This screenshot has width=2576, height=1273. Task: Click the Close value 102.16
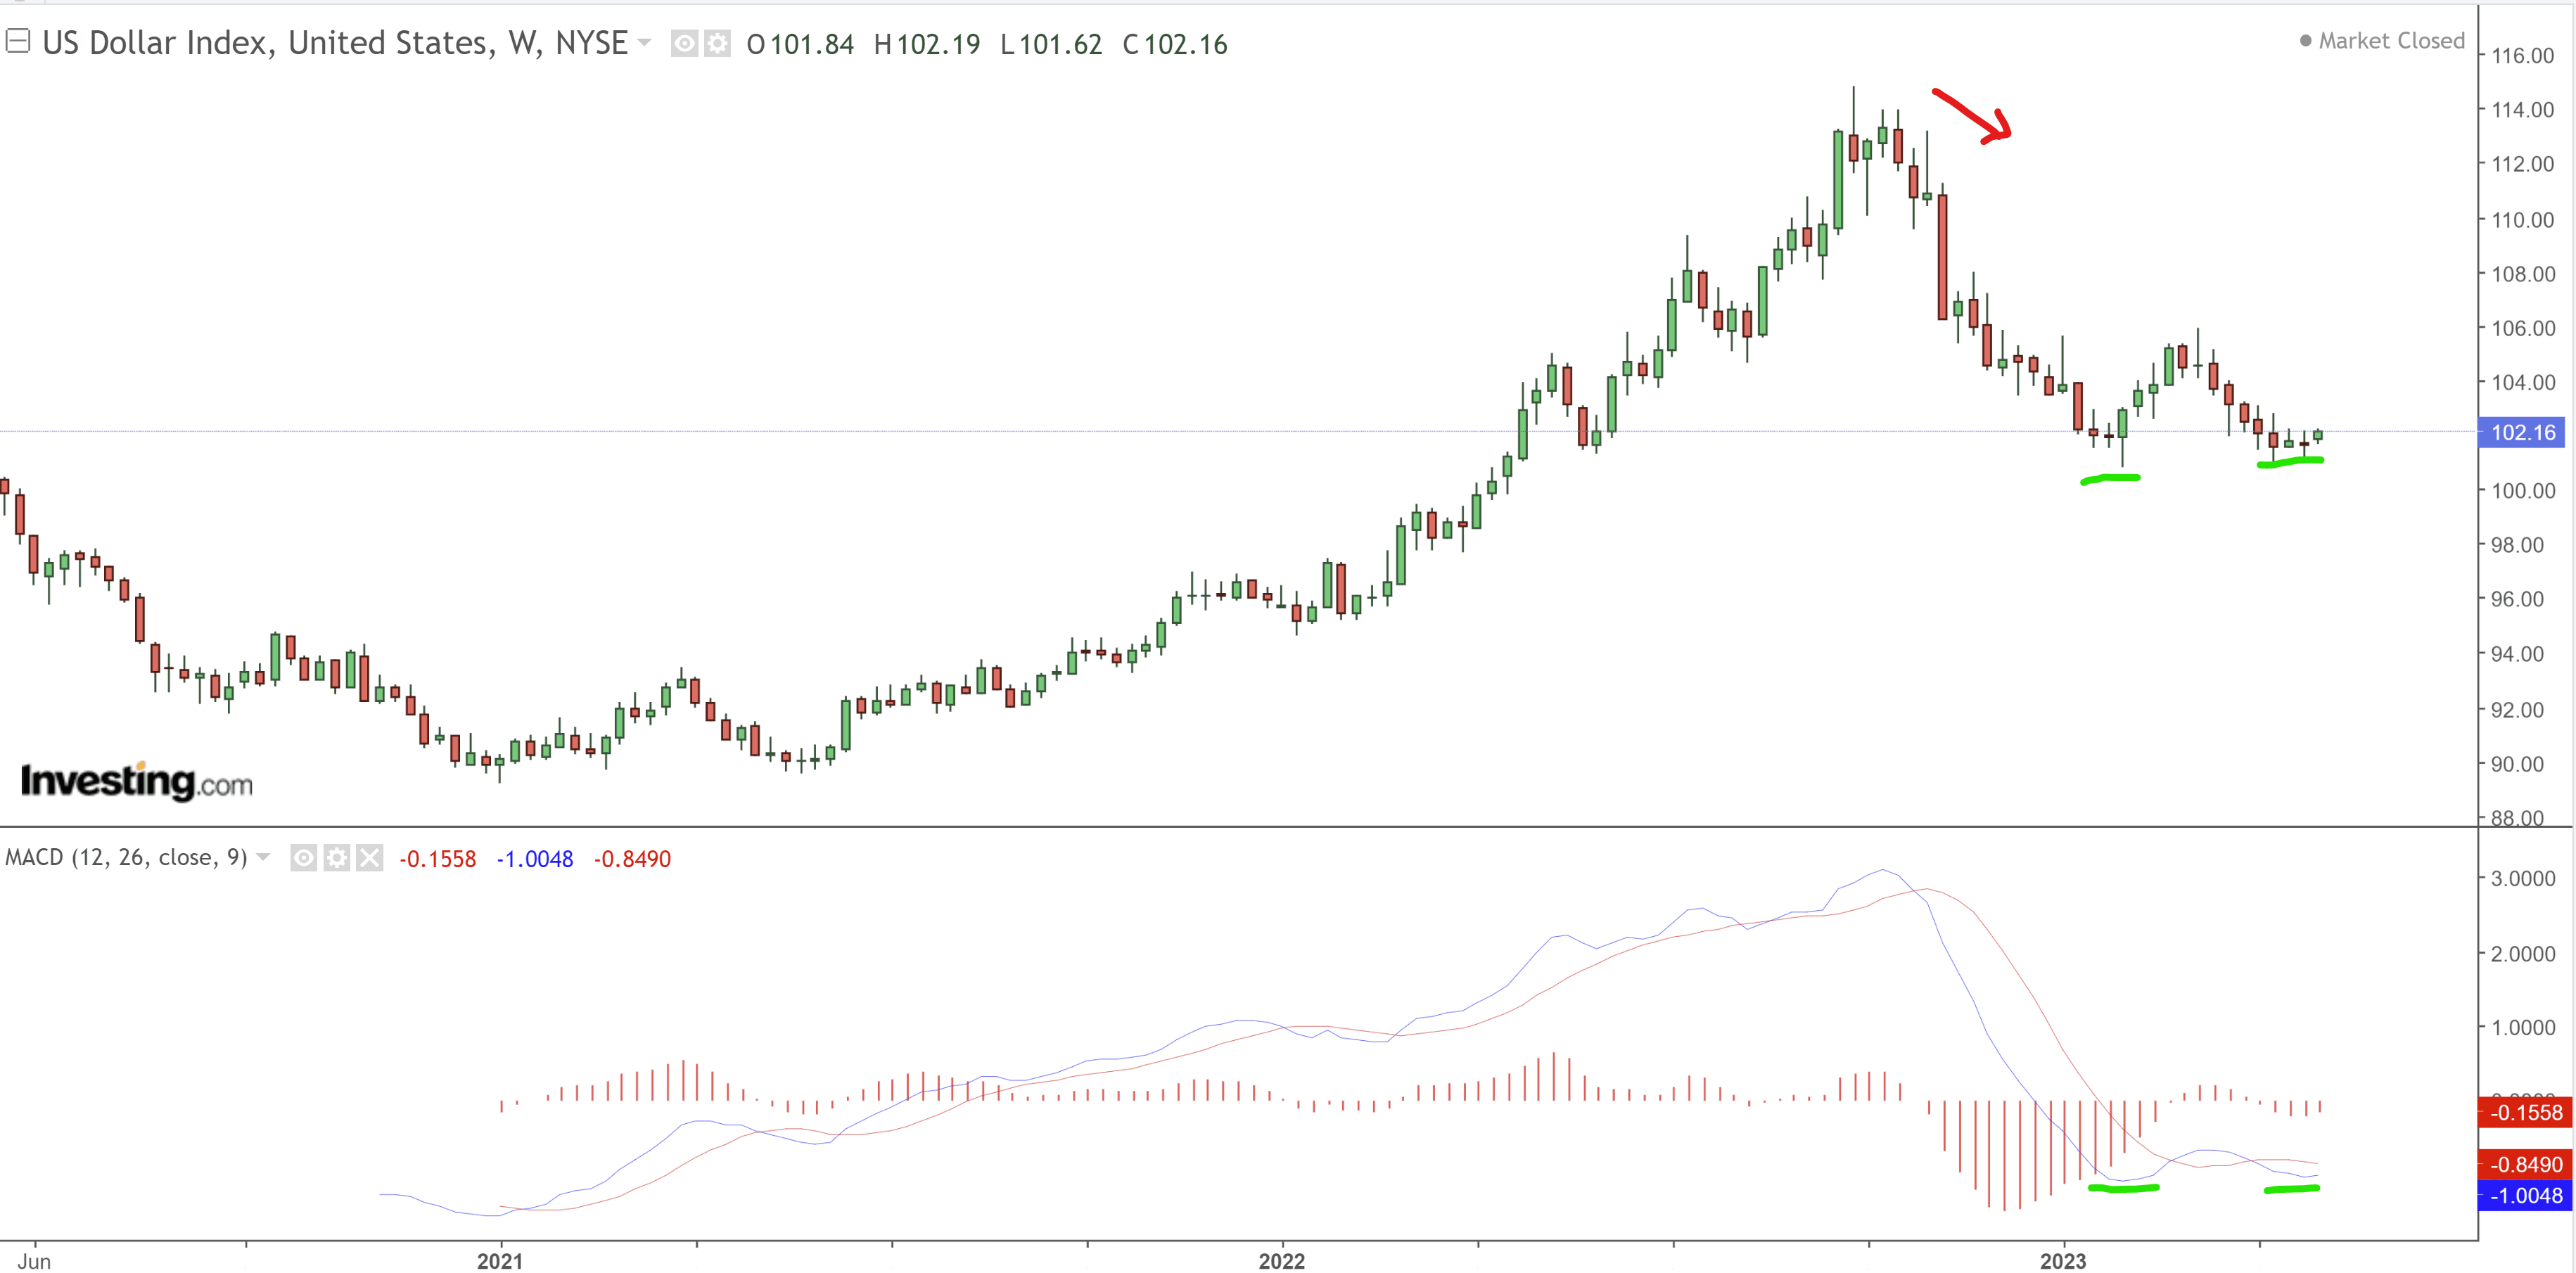(x=1185, y=45)
